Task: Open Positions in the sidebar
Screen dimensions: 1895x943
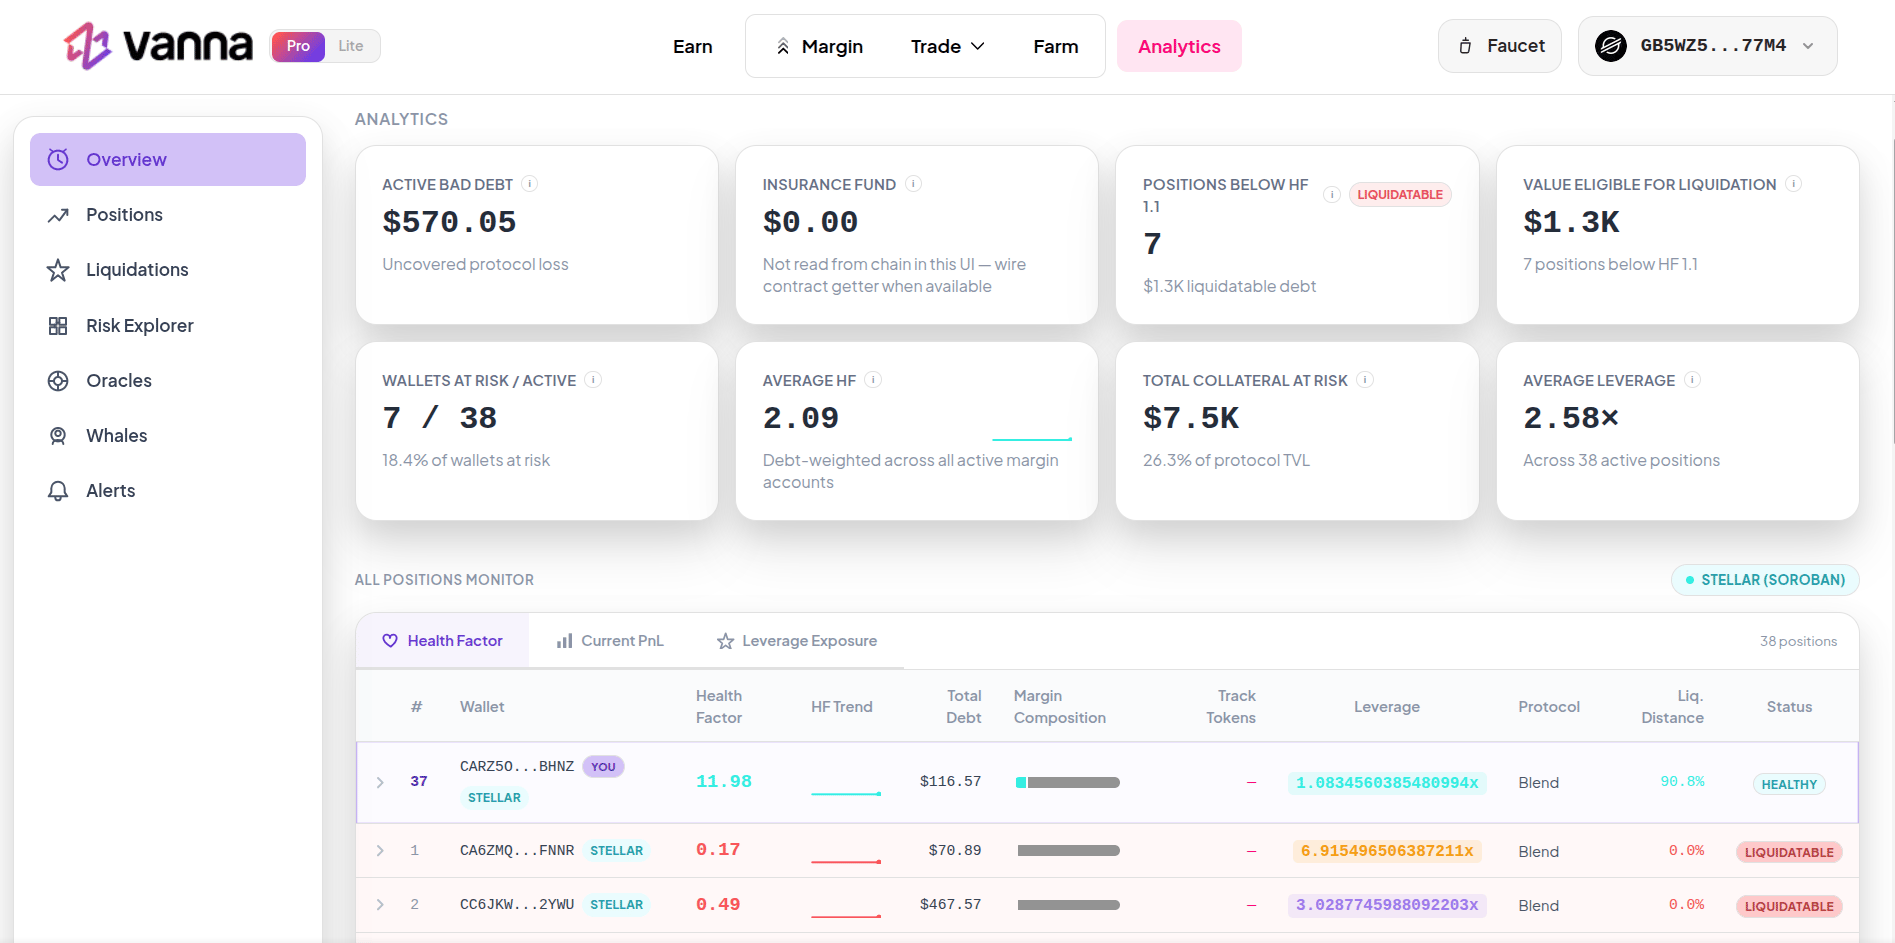Action: (x=168, y=215)
